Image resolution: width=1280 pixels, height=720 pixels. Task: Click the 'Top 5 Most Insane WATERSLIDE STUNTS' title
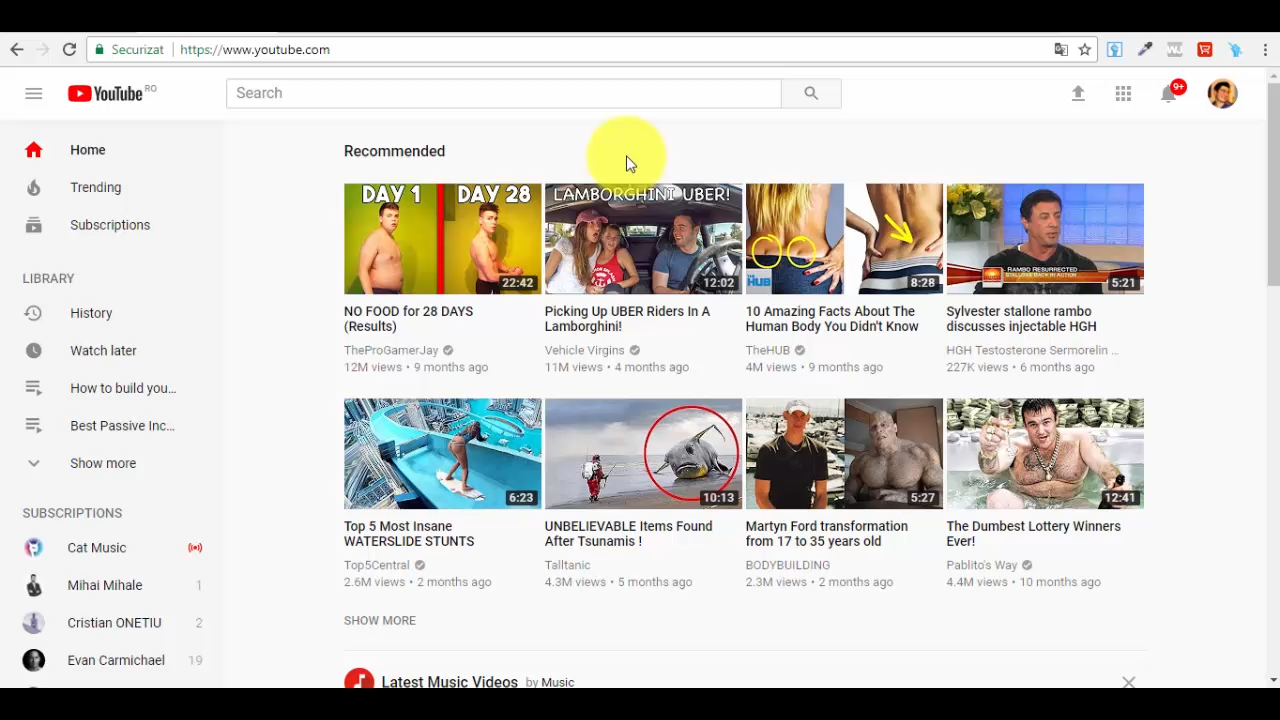click(409, 534)
